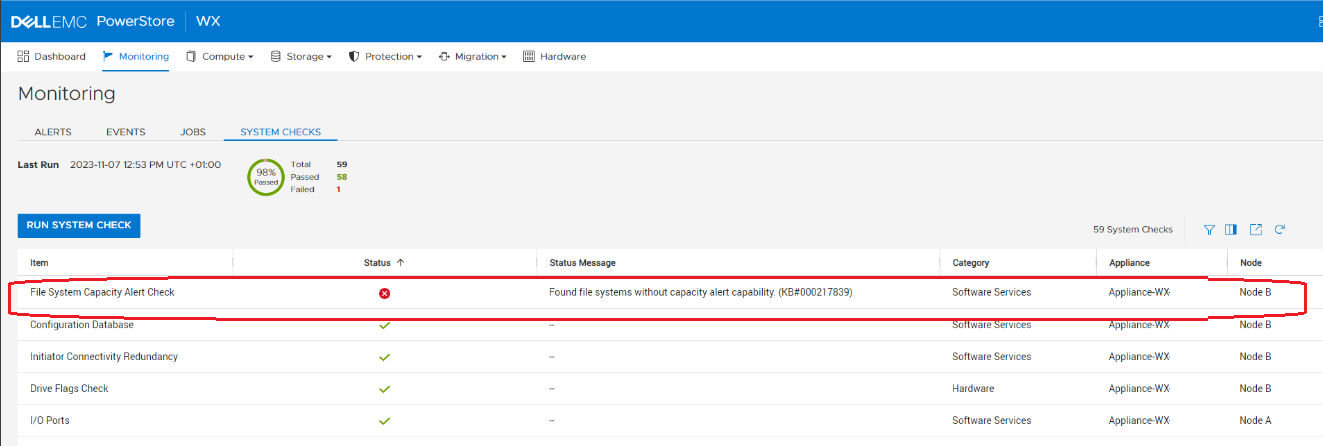Expand the Storage dropdown menu

coord(302,57)
